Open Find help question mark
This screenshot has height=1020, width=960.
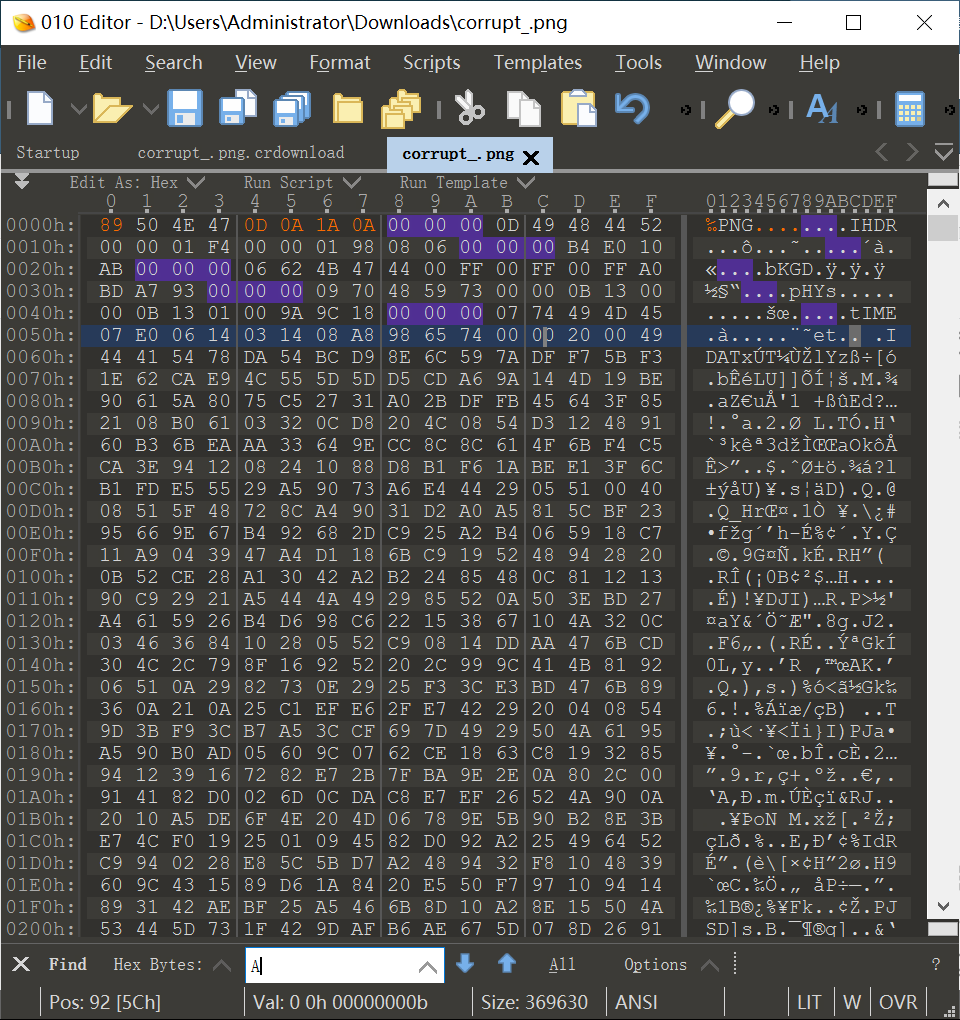936,965
